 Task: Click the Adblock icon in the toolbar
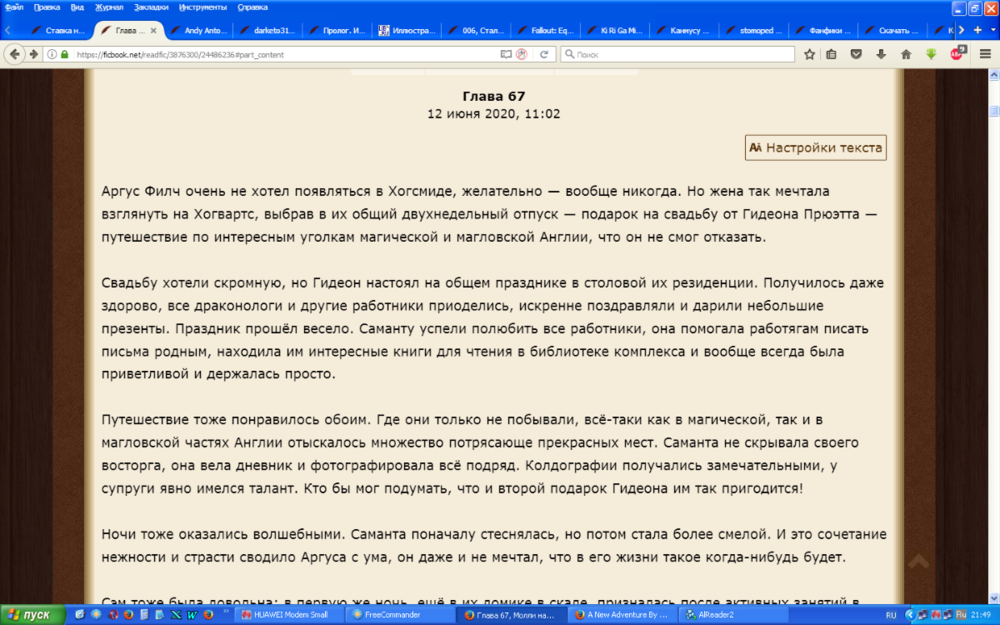958,54
